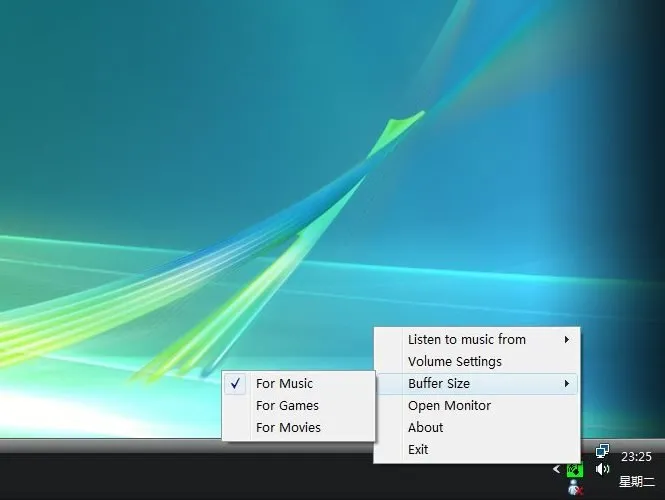Open the About entry
Image resolution: width=665 pixels, height=500 pixels.
[x=477, y=427]
